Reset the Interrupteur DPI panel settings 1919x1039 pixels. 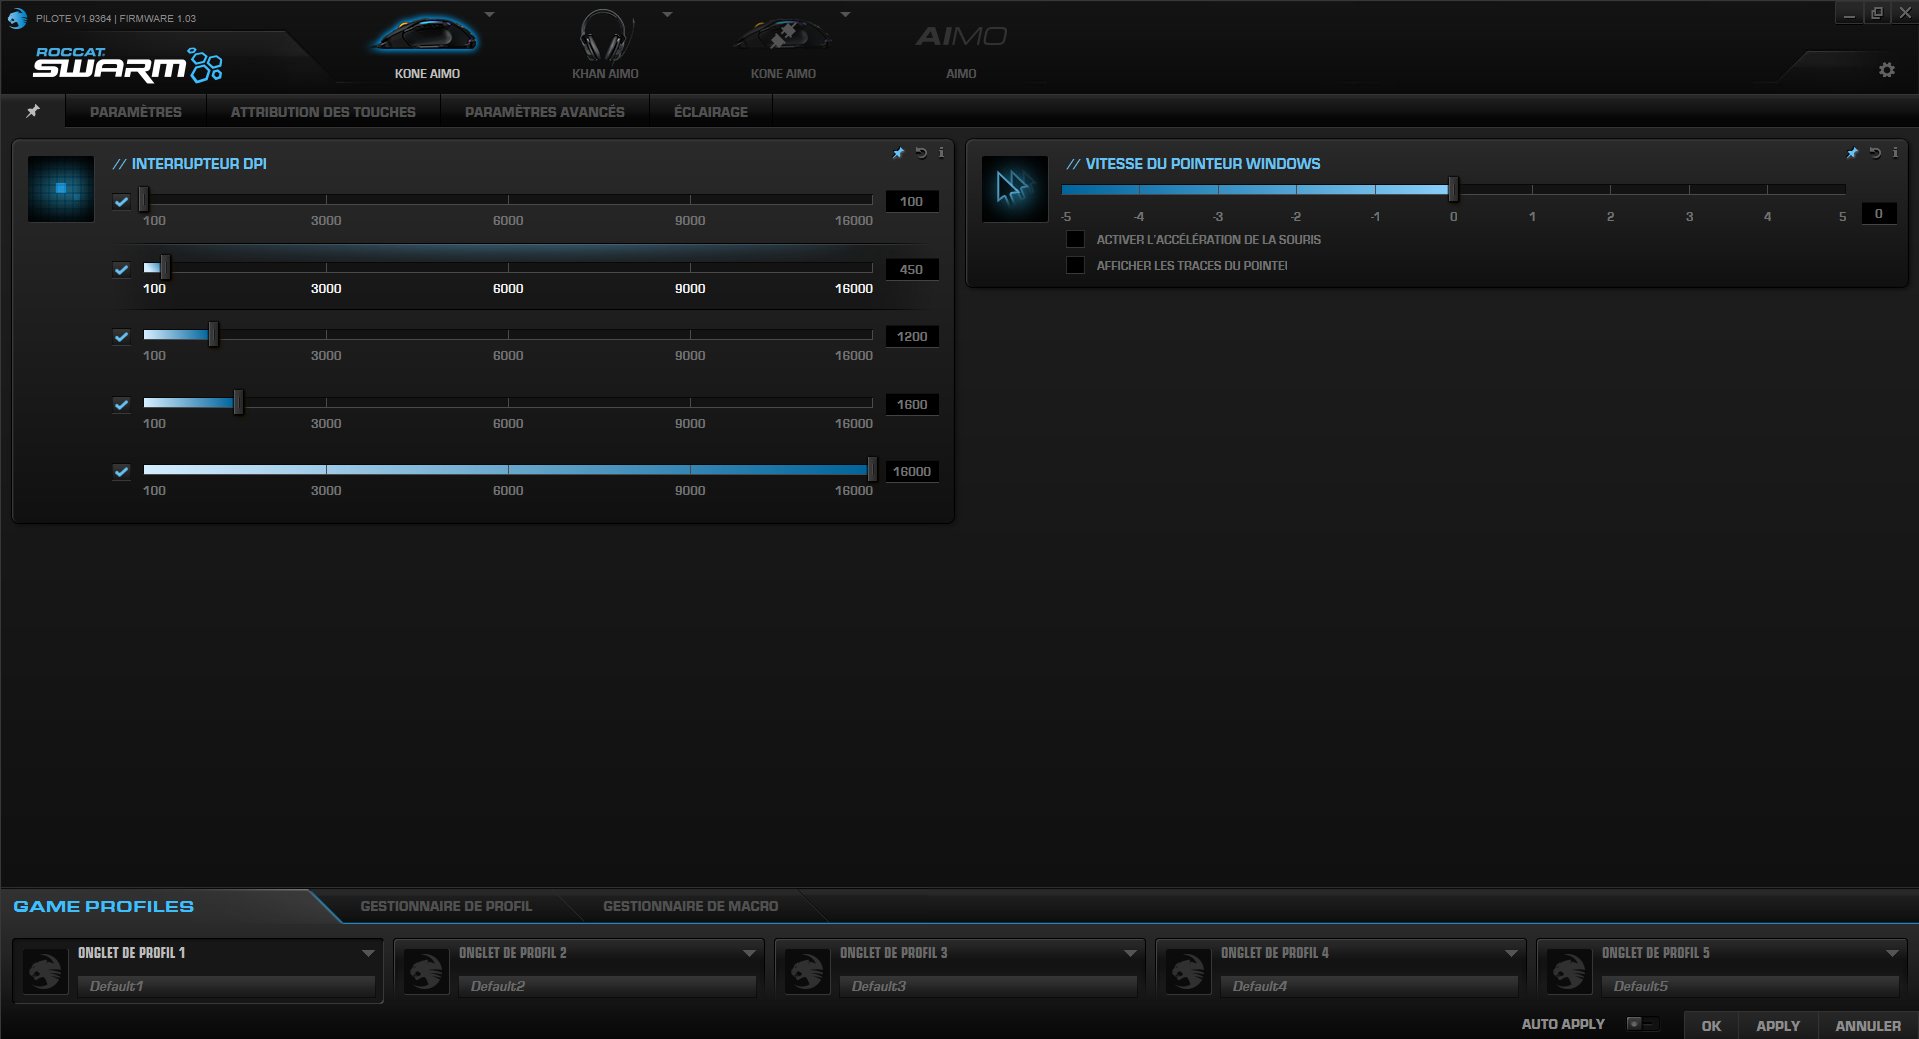pyautogui.click(x=921, y=153)
